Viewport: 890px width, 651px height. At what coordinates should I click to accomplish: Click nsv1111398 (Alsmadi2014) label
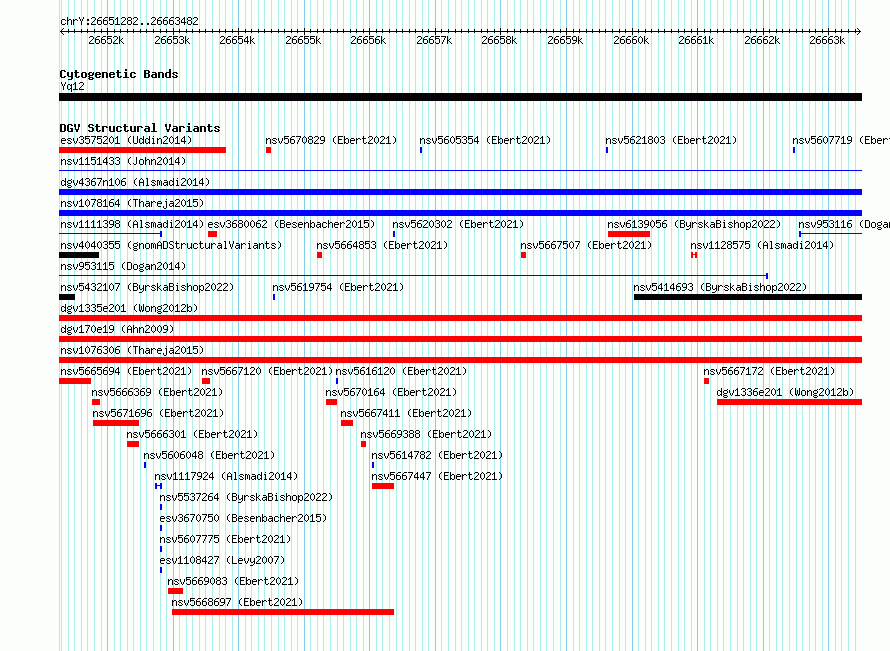click(132, 224)
